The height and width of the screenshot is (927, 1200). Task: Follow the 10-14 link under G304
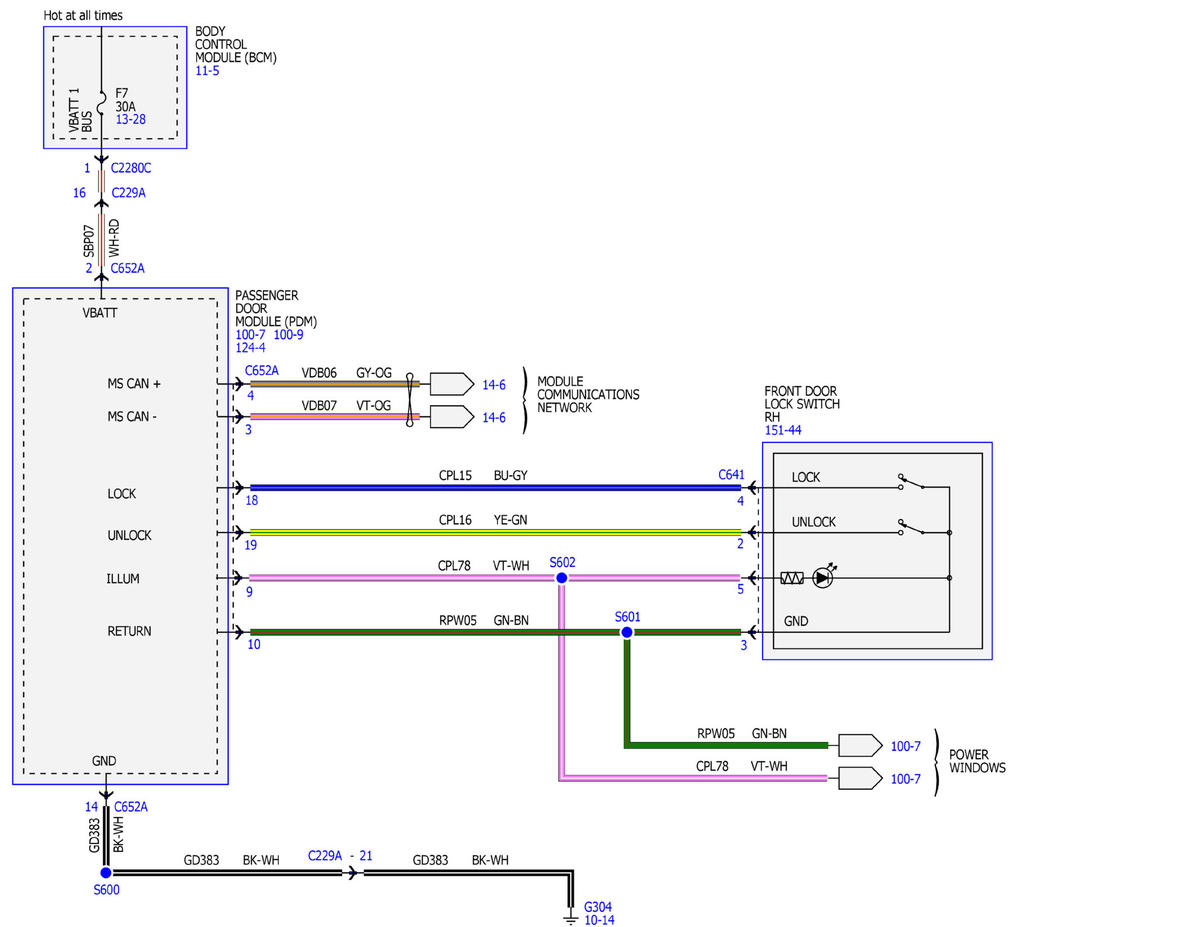coord(599,920)
